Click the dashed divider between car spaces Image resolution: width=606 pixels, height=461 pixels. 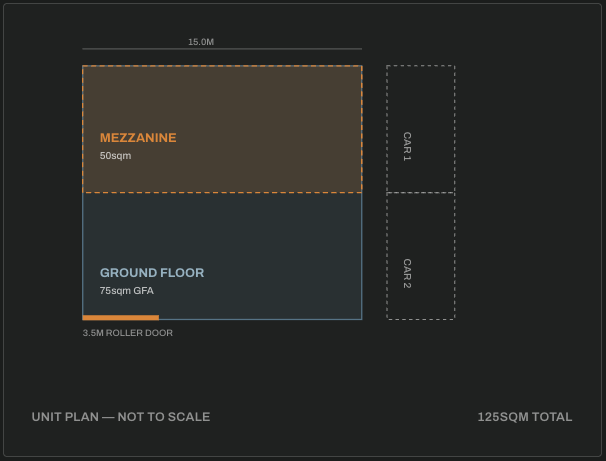point(420,192)
